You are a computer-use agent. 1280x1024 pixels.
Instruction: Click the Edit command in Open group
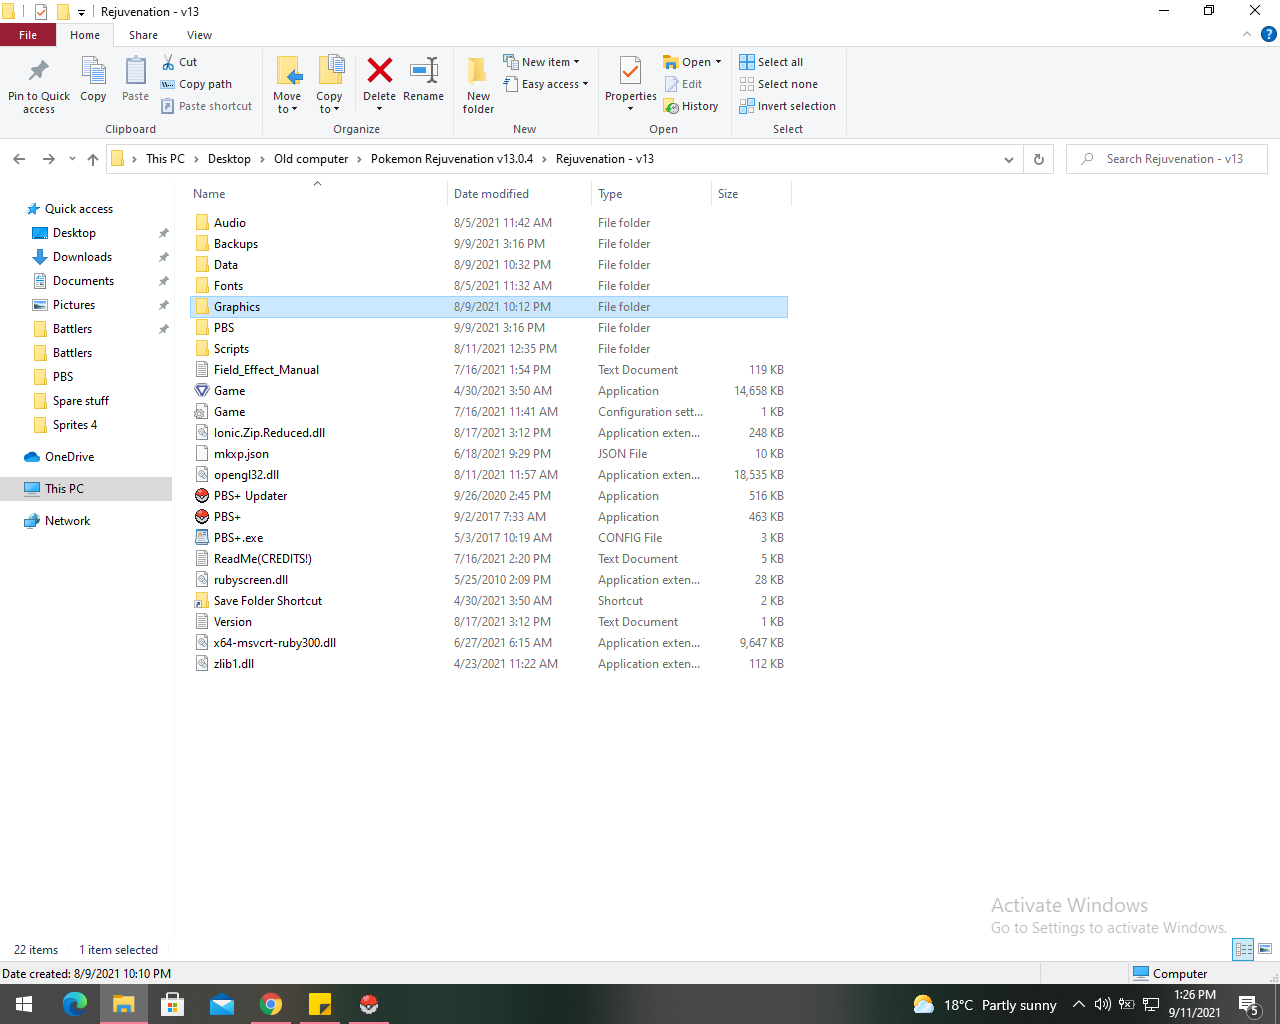coord(684,84)
